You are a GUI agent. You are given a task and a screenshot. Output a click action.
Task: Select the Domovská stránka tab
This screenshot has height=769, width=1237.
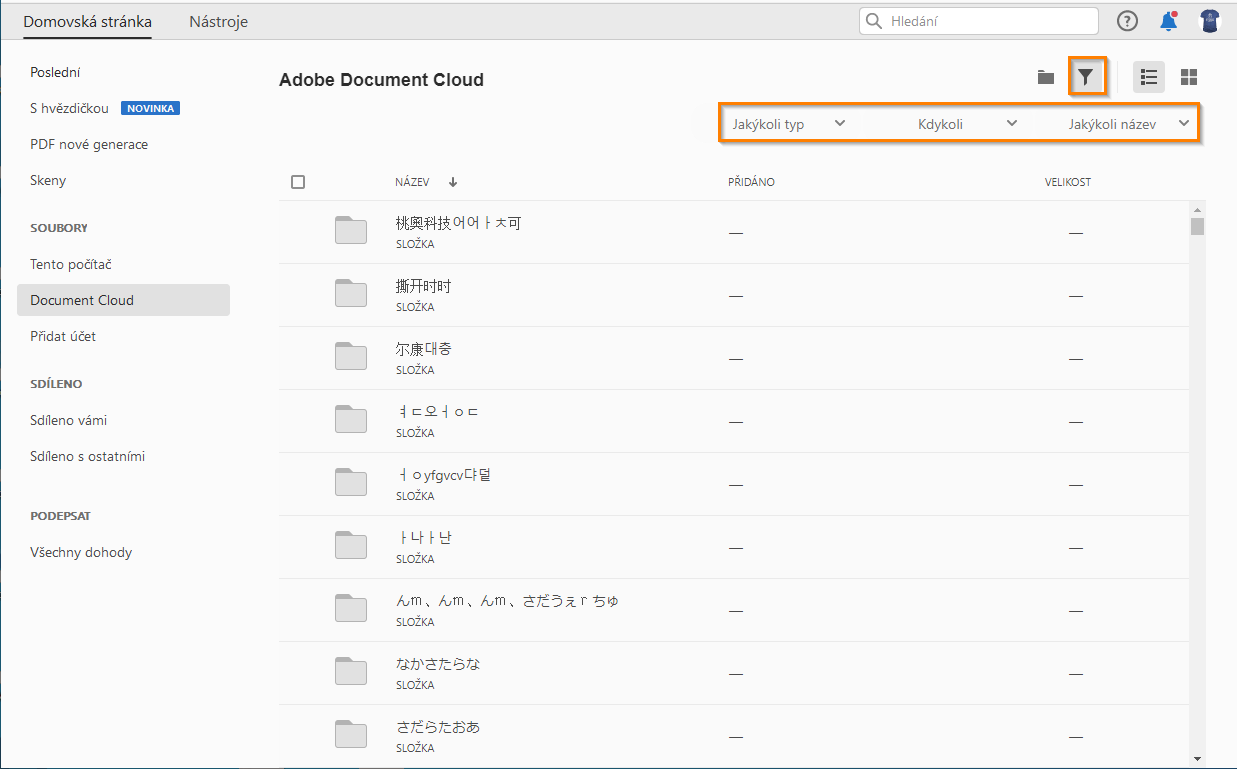pos(87,21)
